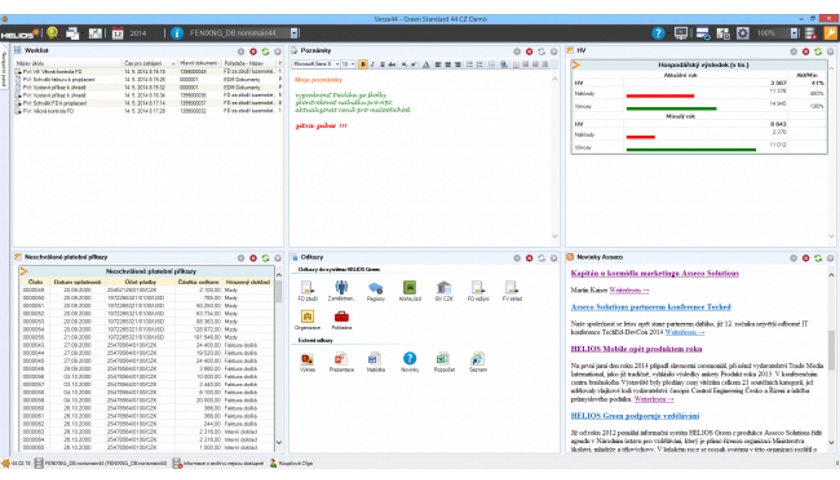Click the green magnifier search icon in toolbar
Screen dimensions: 840x480
pyautogui.click(x=52, y=33)
